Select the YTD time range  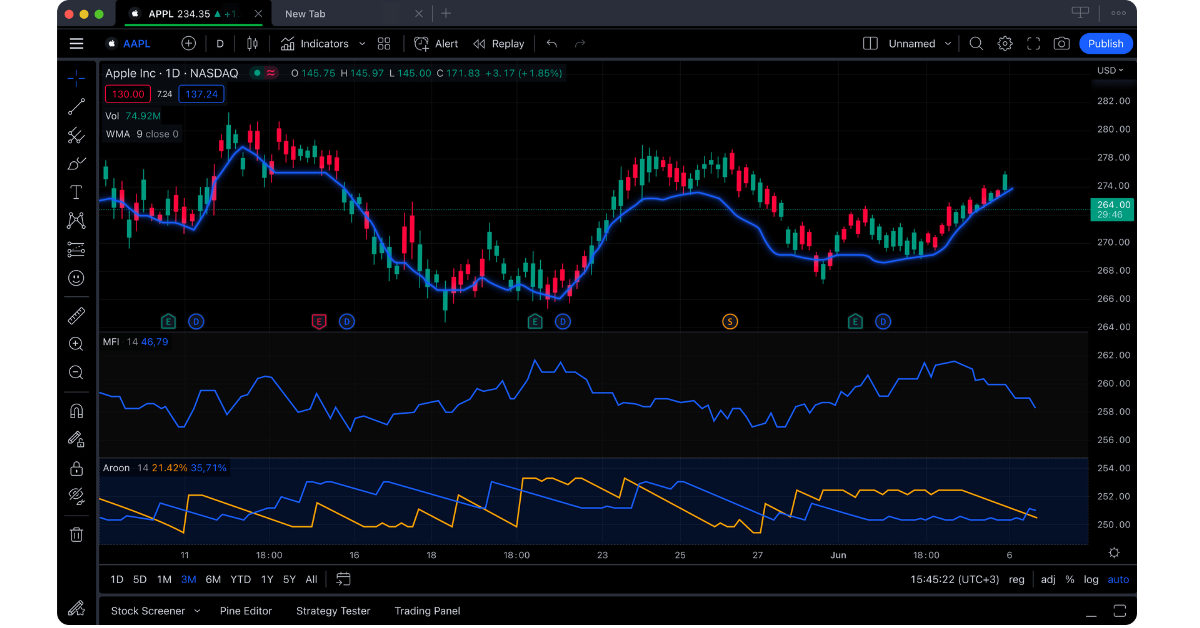241,579
